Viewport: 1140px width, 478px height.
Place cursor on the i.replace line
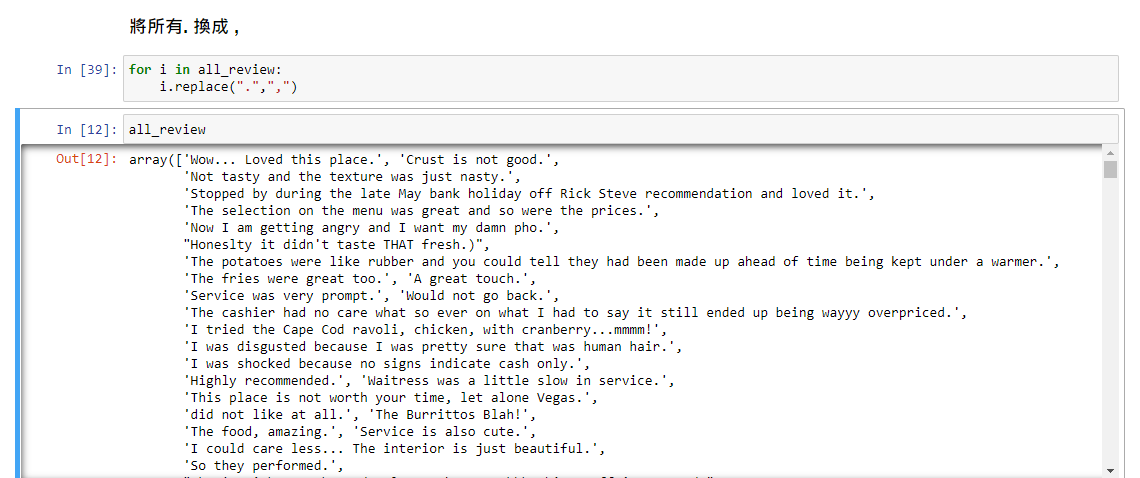point(229,87)
